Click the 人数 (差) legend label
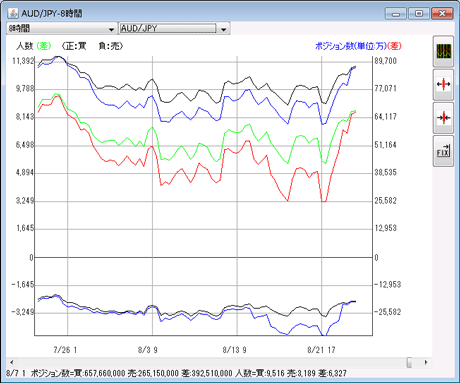This screenshot has height=383, width=460. point(34,46)
